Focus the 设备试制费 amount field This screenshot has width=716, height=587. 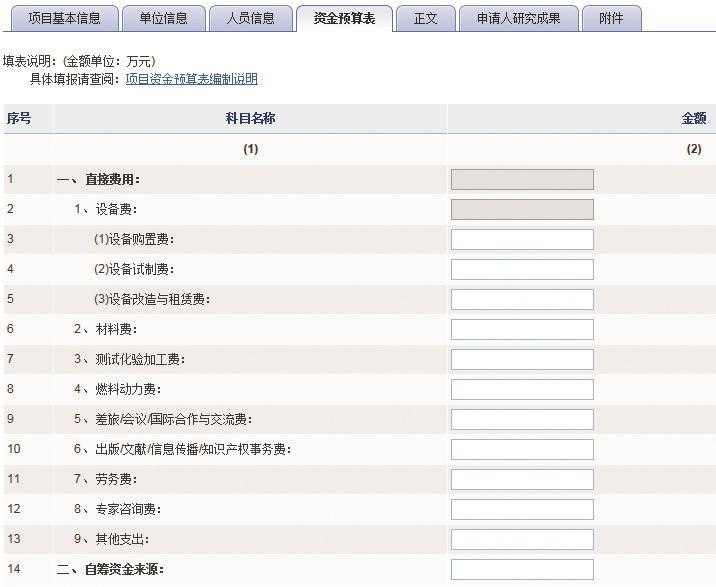click(522, 270)
